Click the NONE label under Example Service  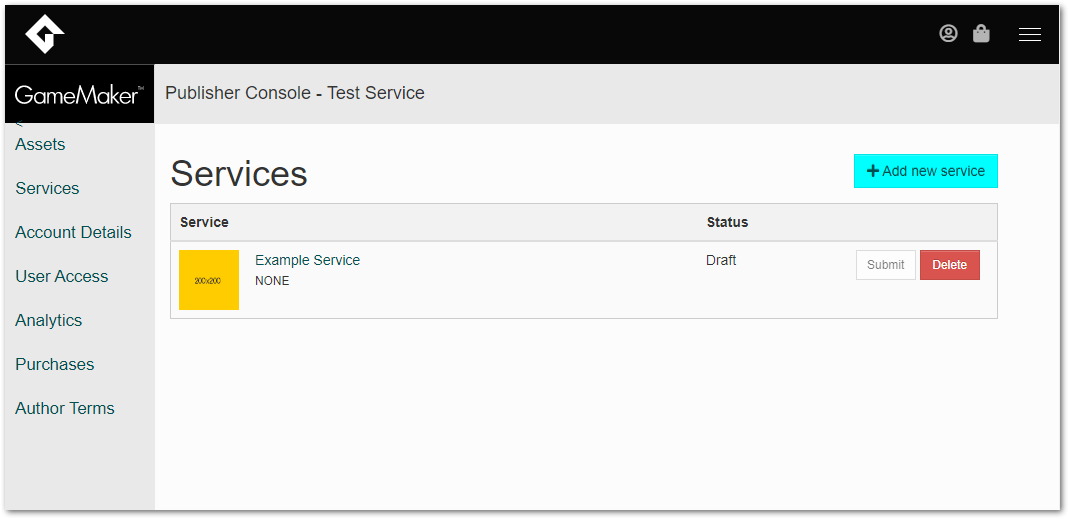coord(272,281)
